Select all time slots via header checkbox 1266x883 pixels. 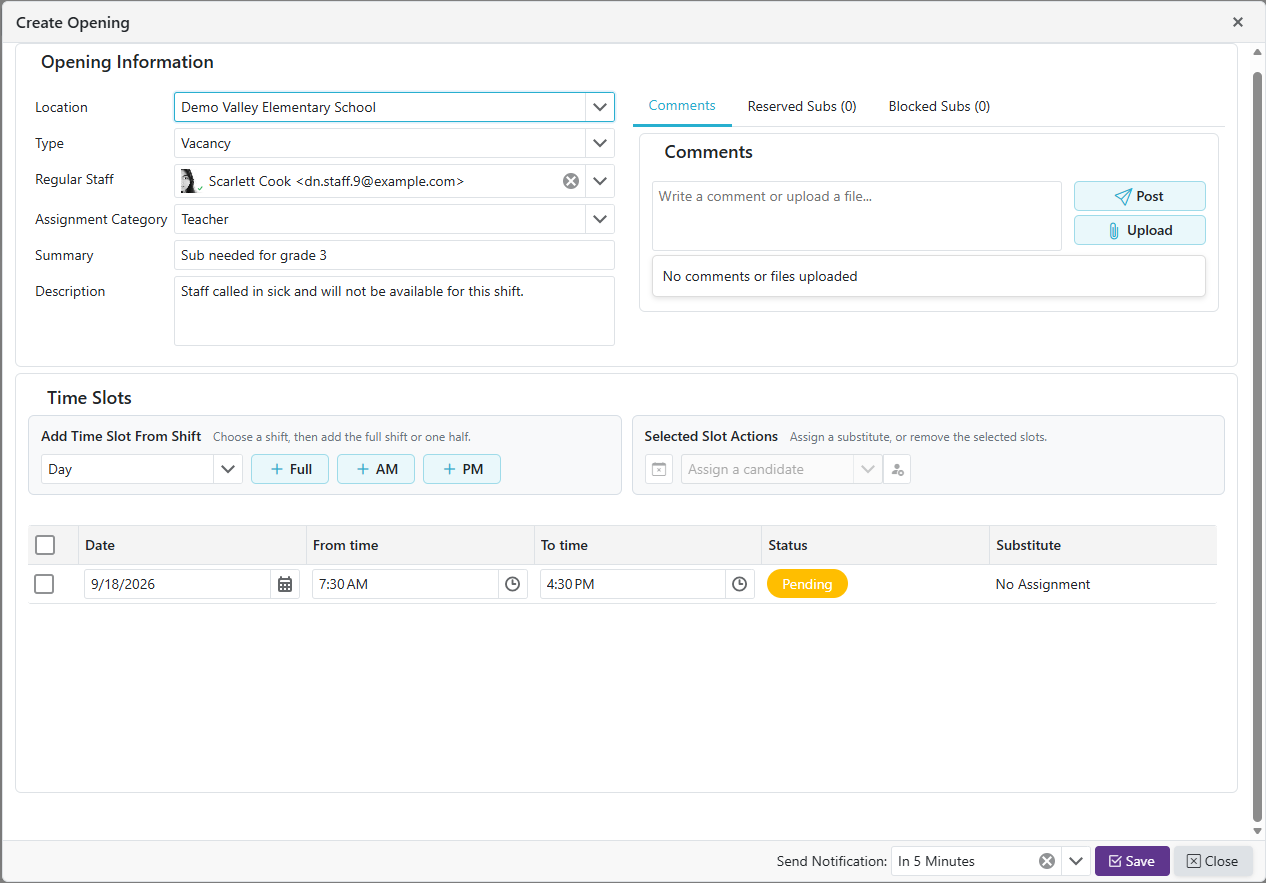pos(45,545)
